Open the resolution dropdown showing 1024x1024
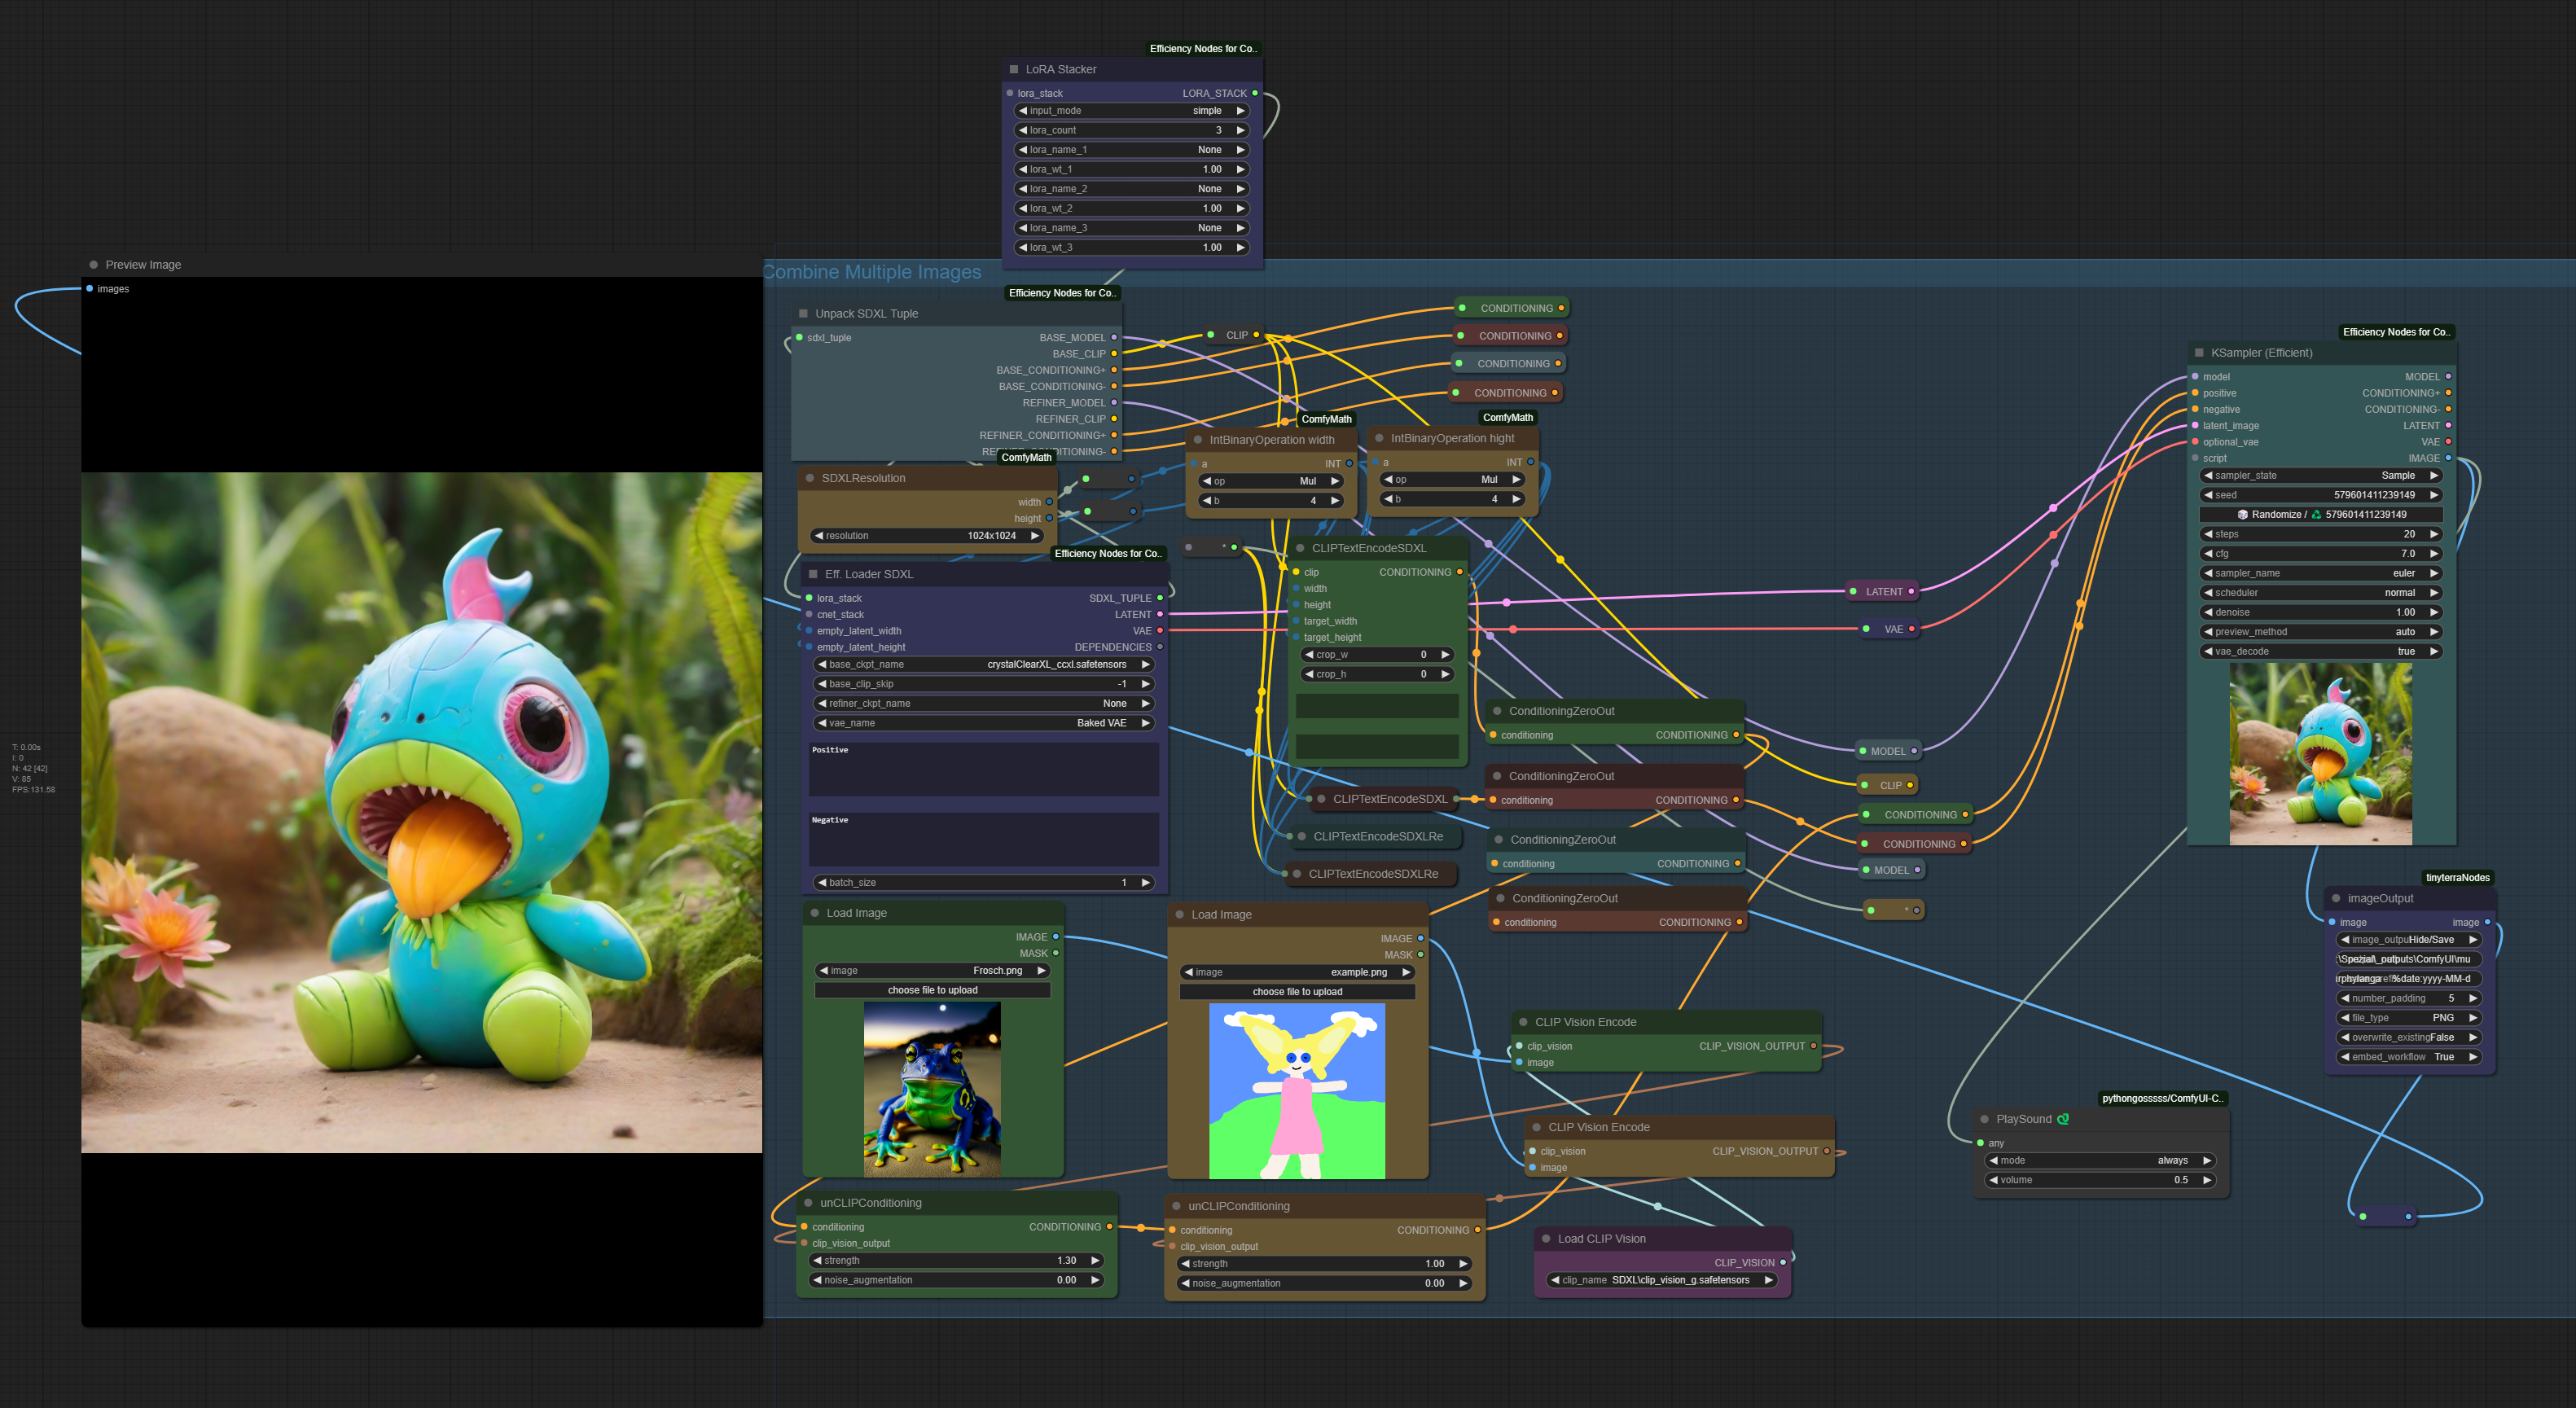 pos(927,536)
